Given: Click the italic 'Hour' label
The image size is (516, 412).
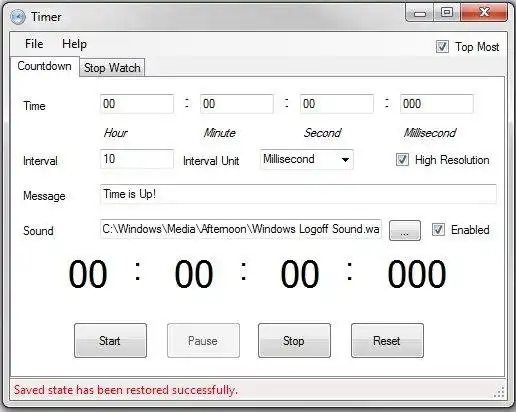Looking at the screenshot, I should point(115,133).
